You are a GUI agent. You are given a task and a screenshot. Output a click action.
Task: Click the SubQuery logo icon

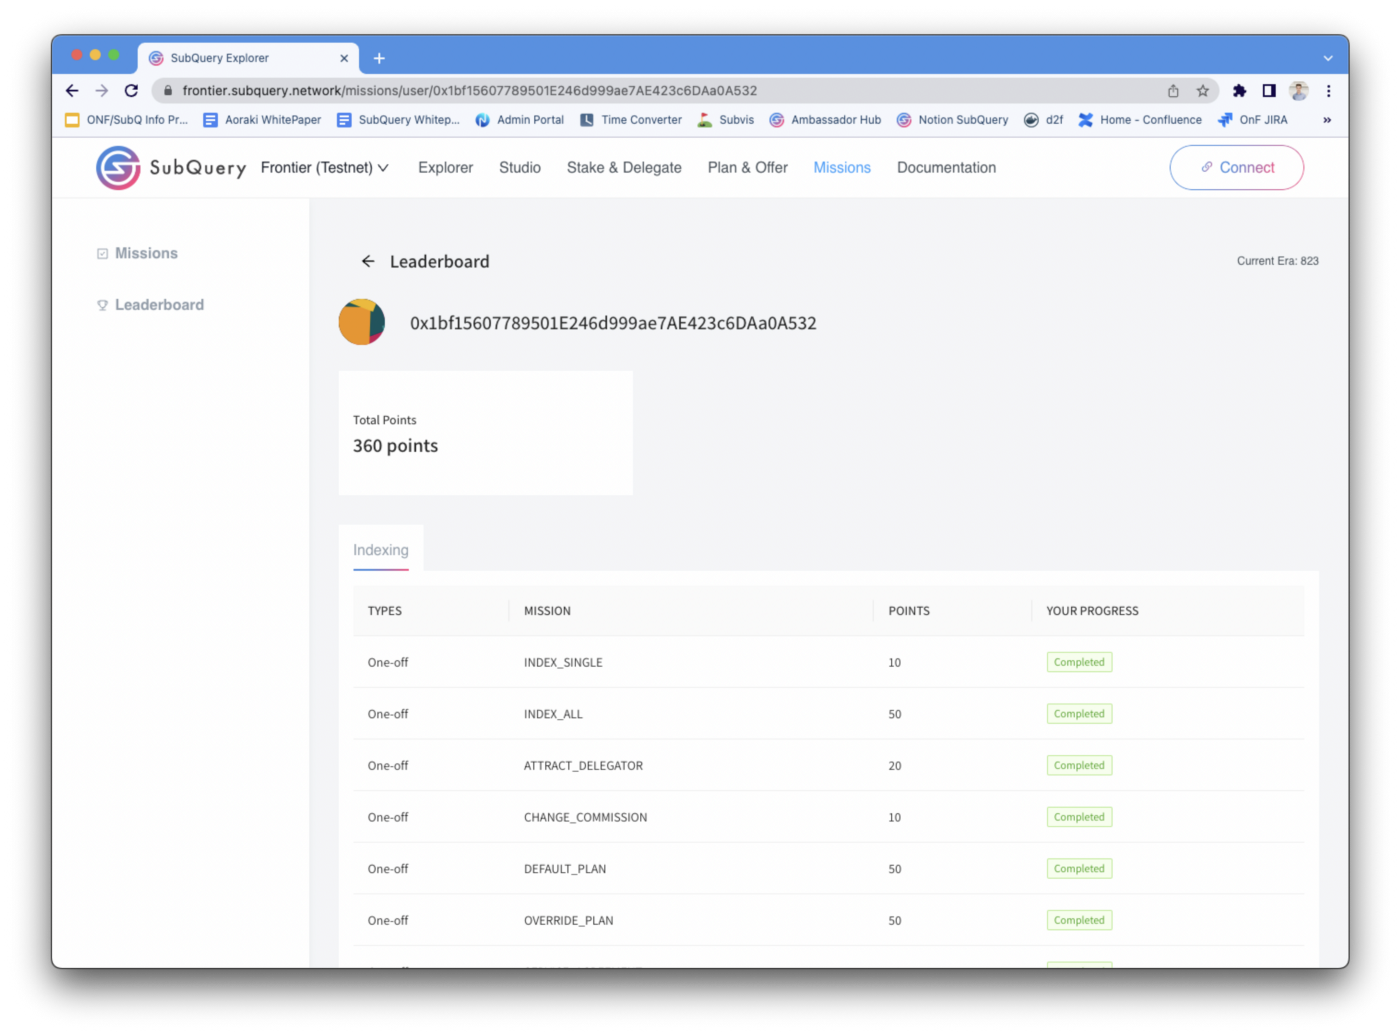pyautogui.click(x=118, y=168)
